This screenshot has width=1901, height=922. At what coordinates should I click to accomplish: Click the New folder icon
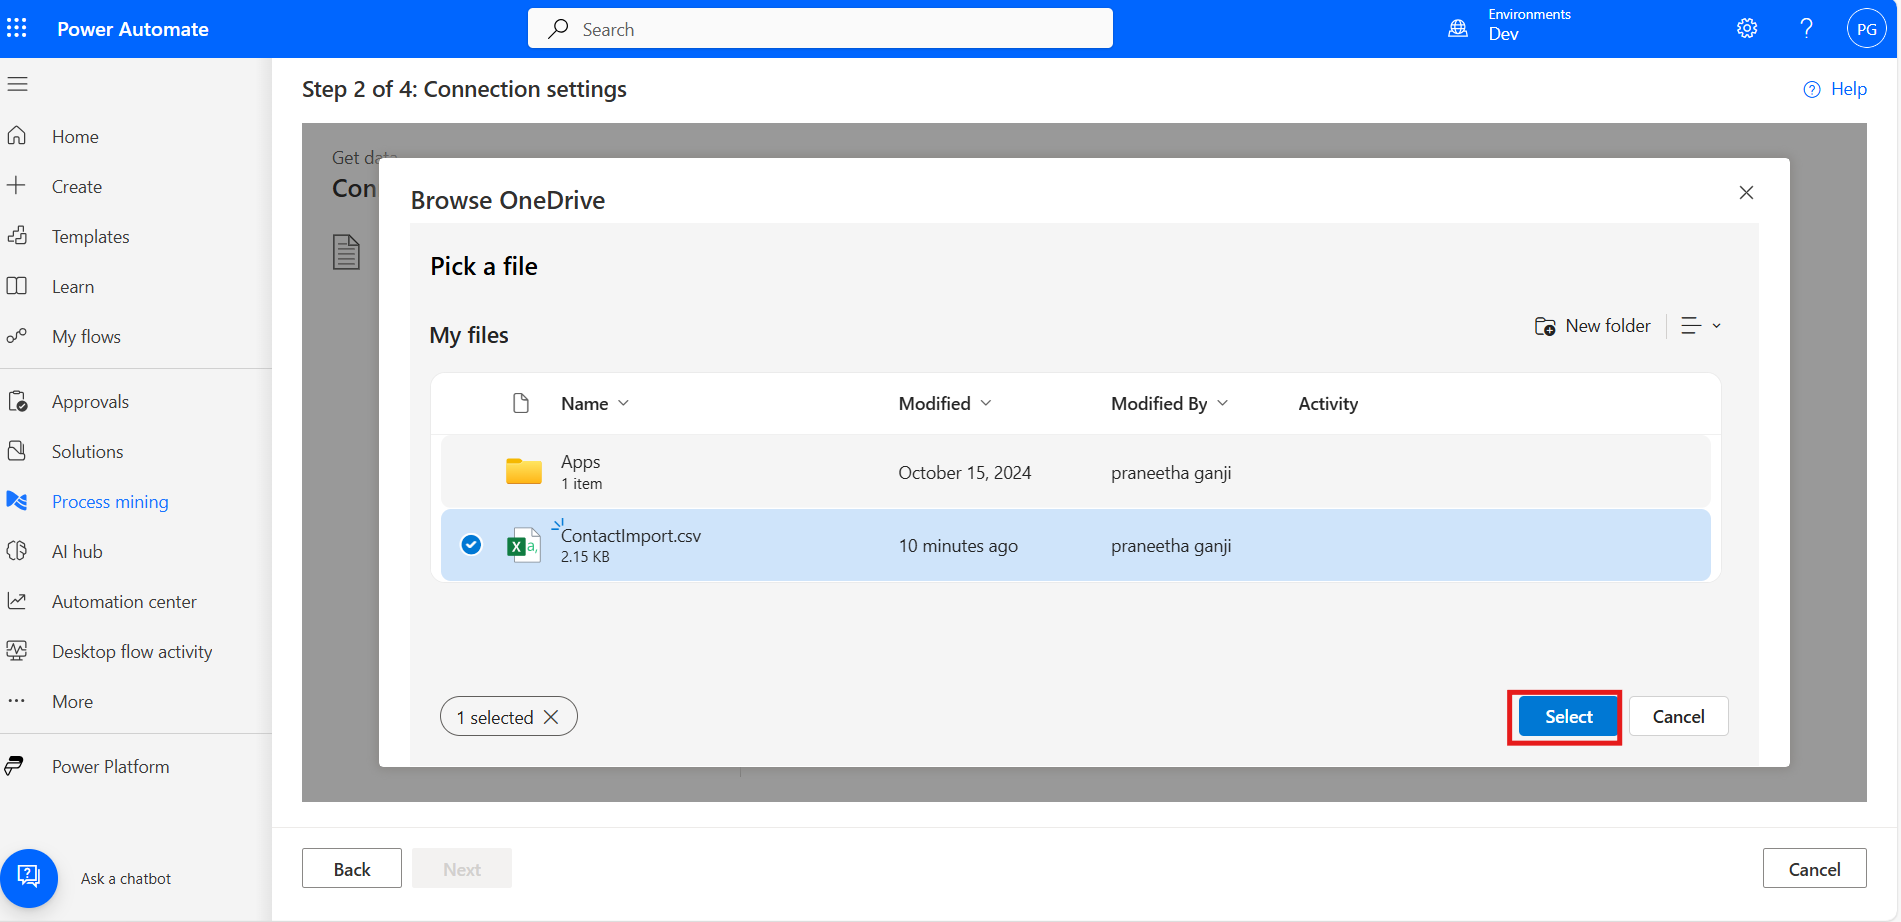[x=1545, y=326]
